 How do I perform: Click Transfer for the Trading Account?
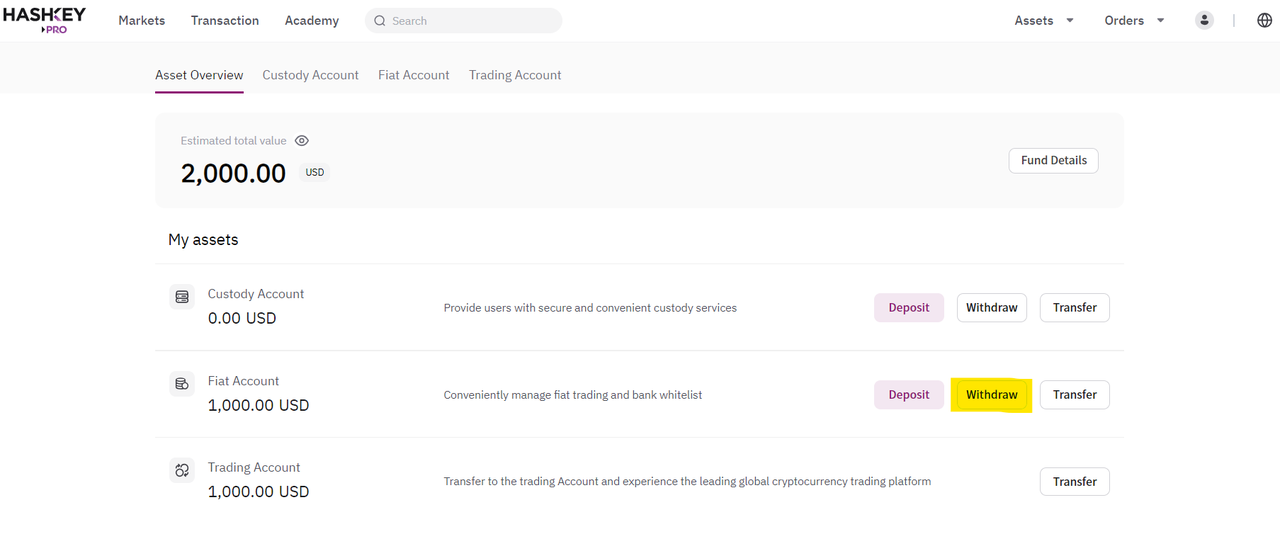coord(1075,482)
